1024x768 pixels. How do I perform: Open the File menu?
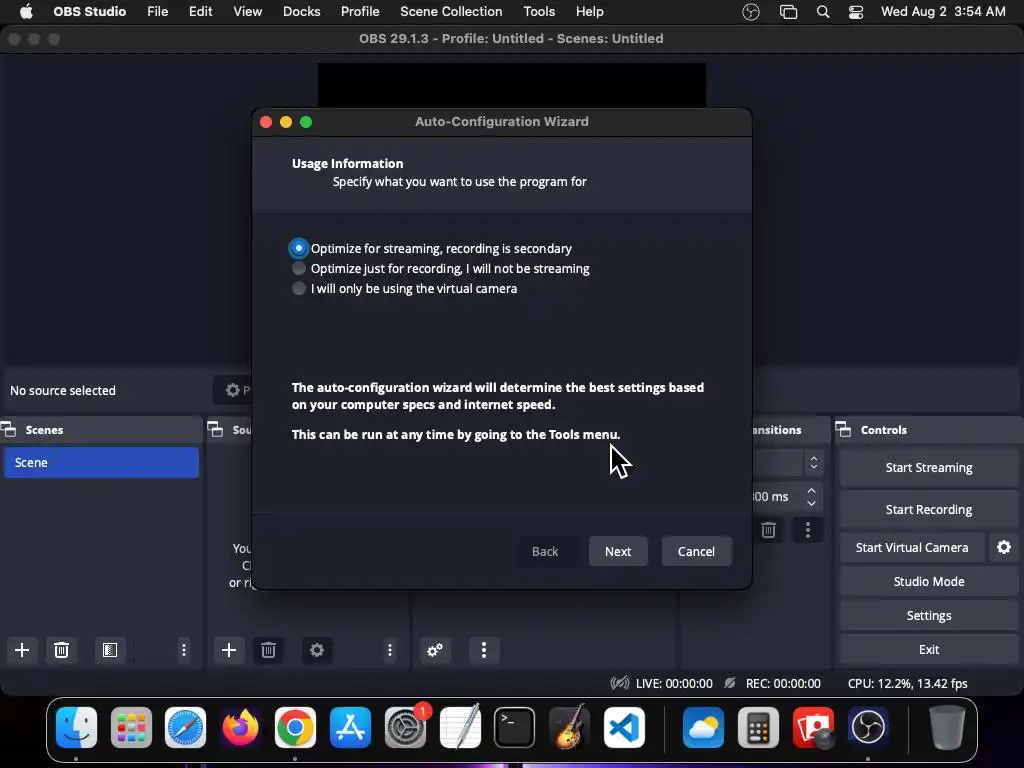click(x=157, y=12)
